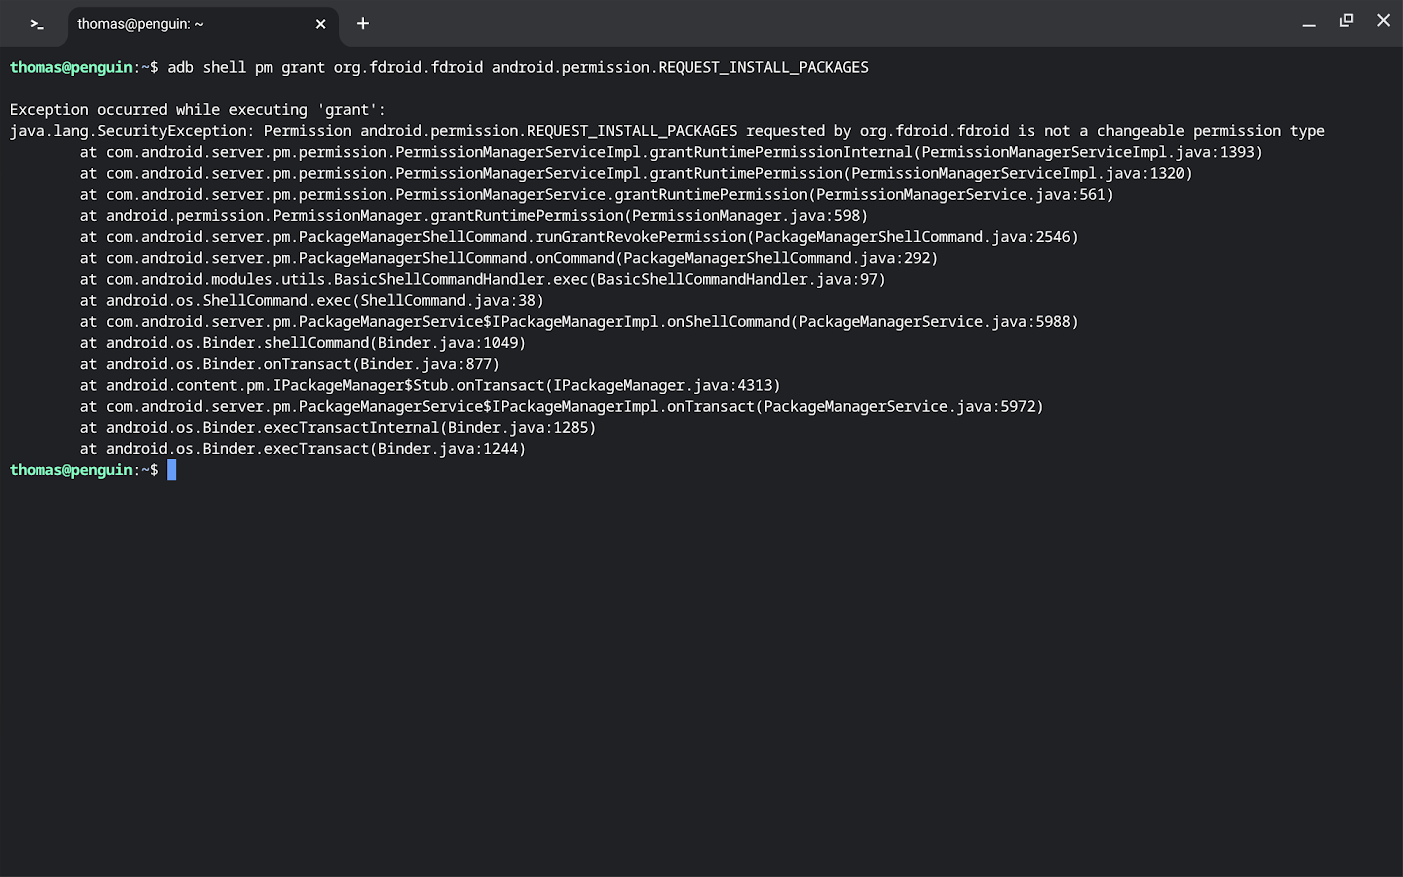Click the ShellCommand.java:38 trace line
The image size is (1403, 877).
tap(311, 300)
